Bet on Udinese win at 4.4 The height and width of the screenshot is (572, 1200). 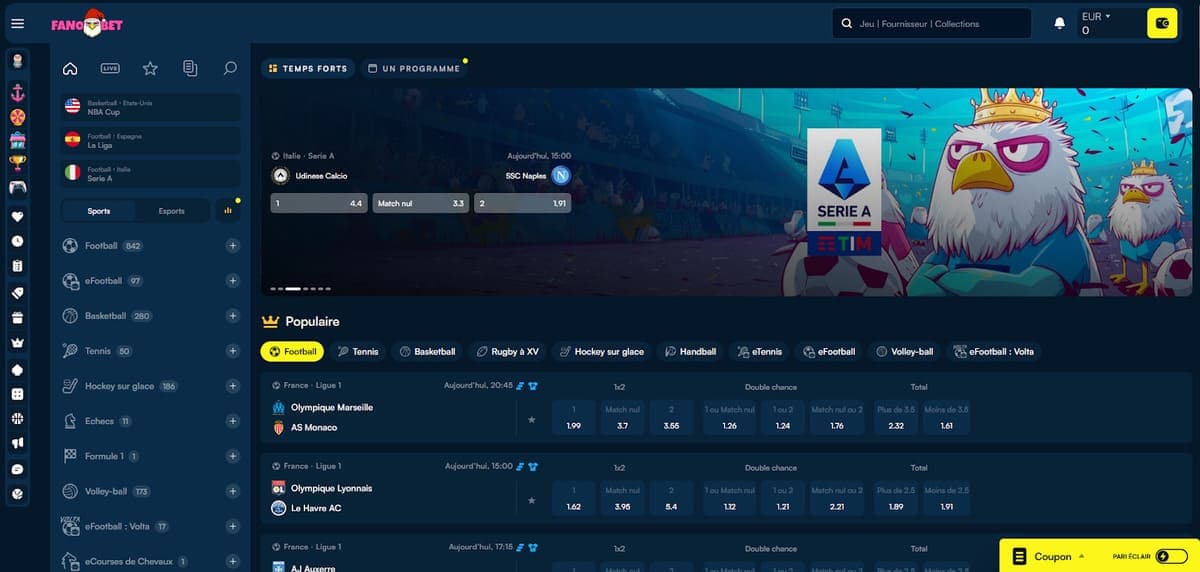318,203
